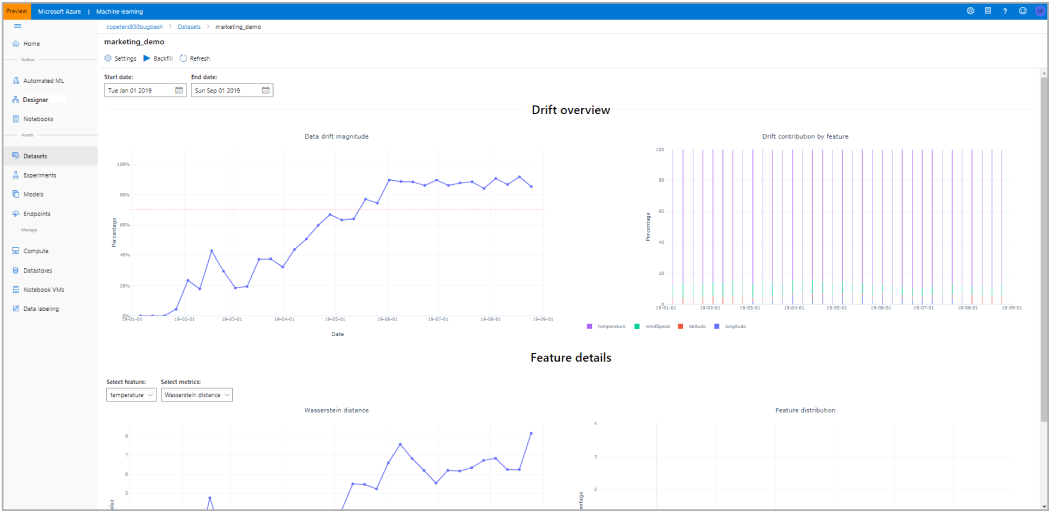Open Automated ML section label
The height and width of the screenshot is (511, 1049).
[44, 80]
